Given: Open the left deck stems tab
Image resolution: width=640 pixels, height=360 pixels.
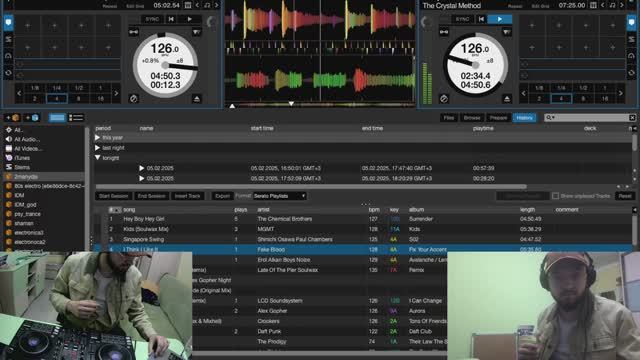Looking at the screenshot, I should 8,39.
